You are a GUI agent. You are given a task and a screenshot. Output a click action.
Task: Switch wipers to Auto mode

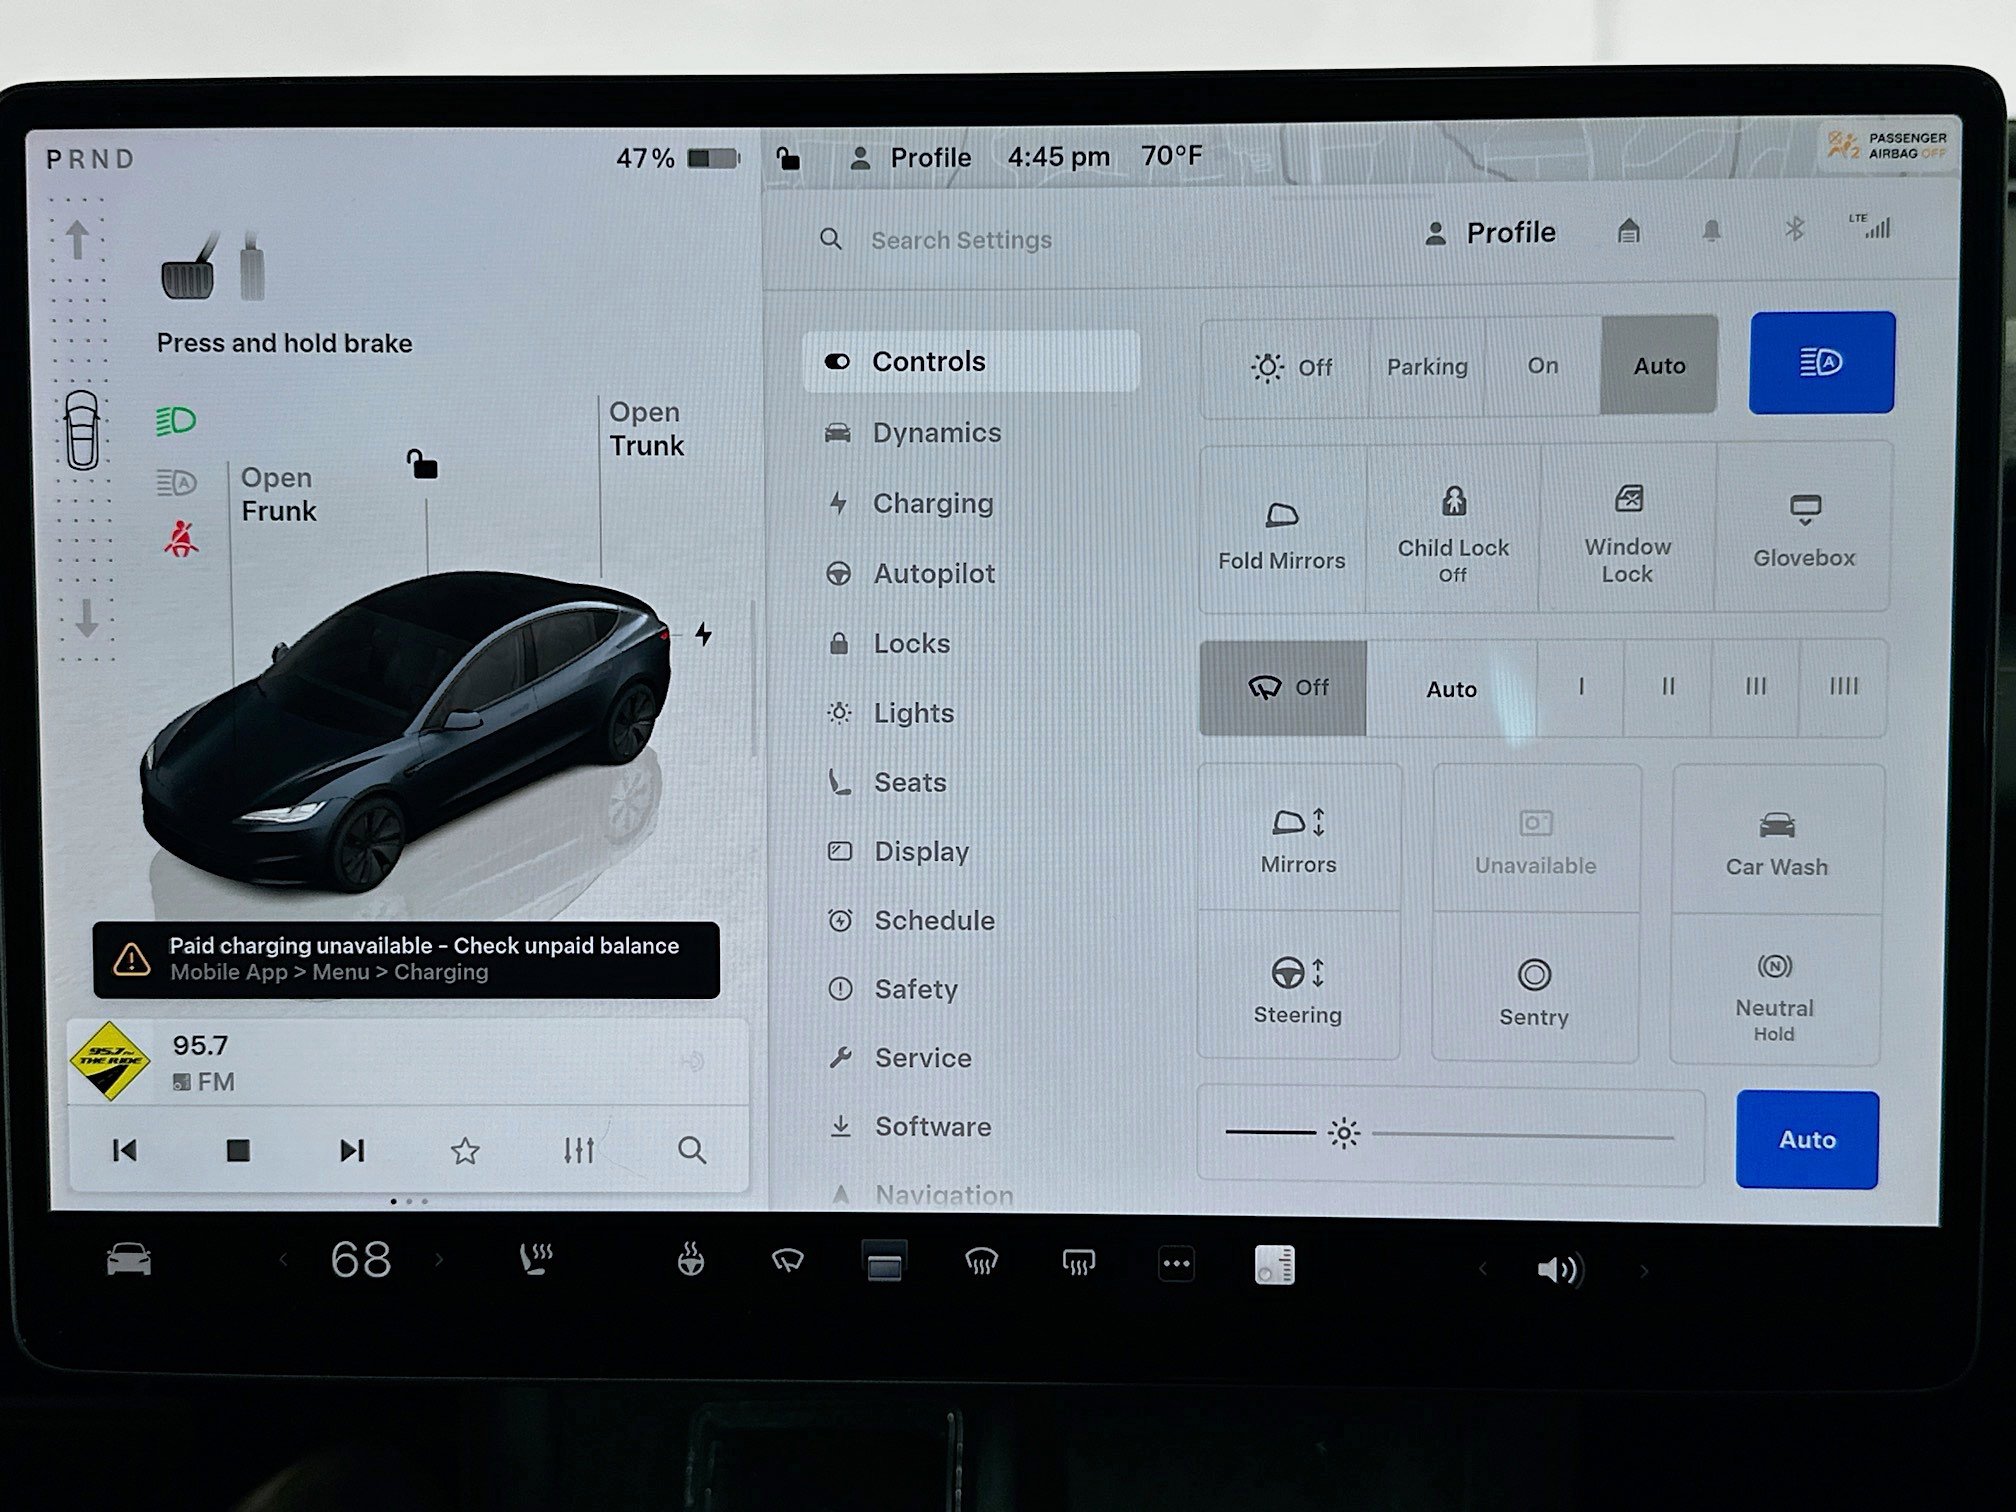click(1451, 688)
